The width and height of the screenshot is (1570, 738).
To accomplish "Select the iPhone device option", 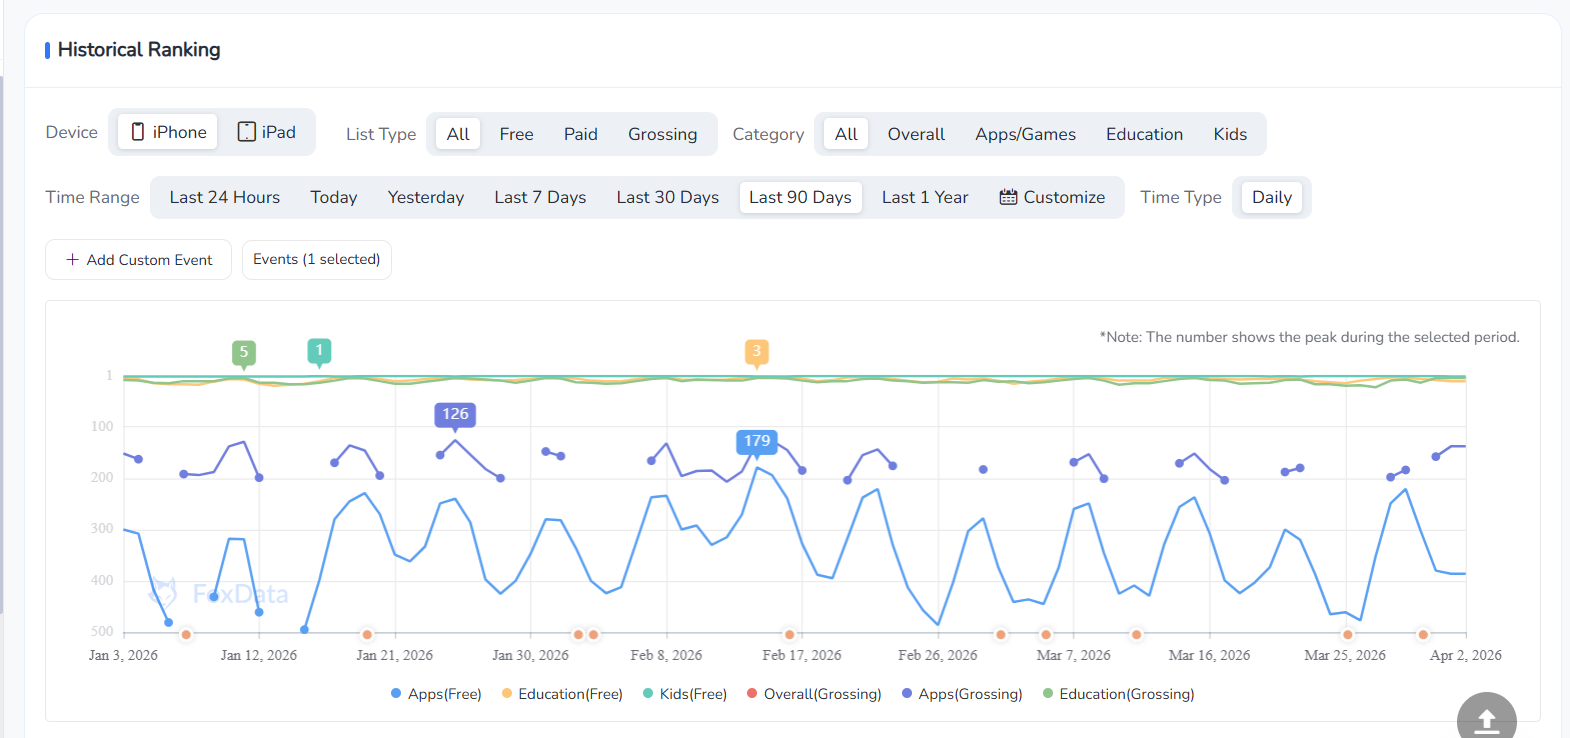I will click(168, 132).
